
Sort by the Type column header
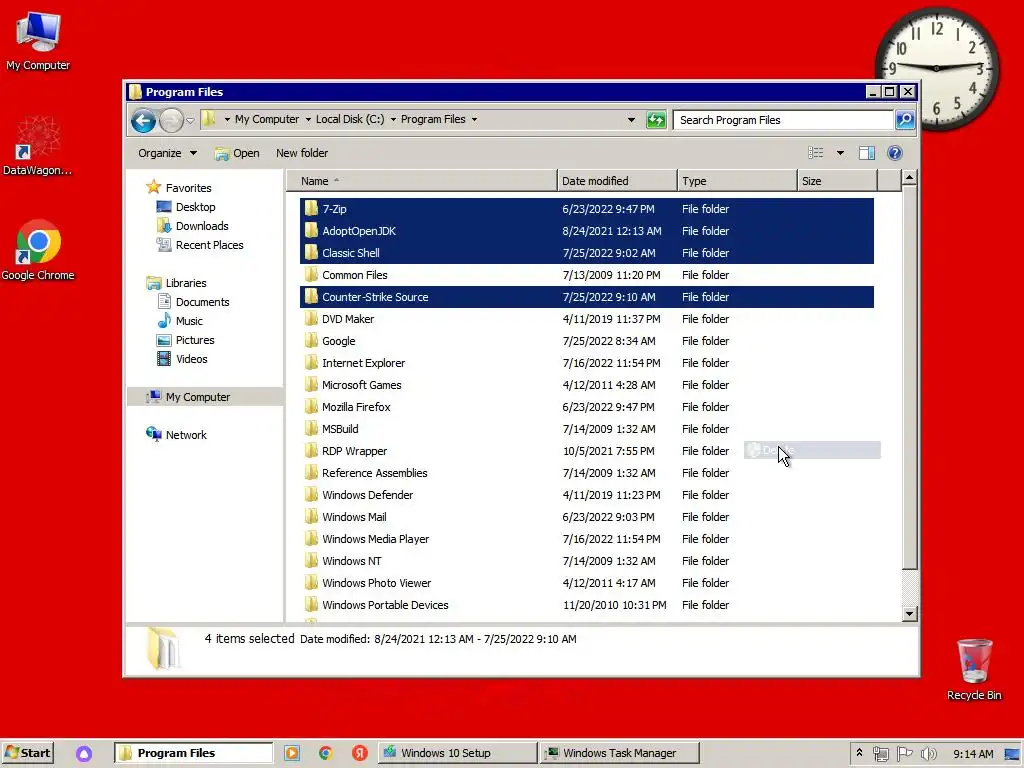pyautogui.click(x=737, y=181)
